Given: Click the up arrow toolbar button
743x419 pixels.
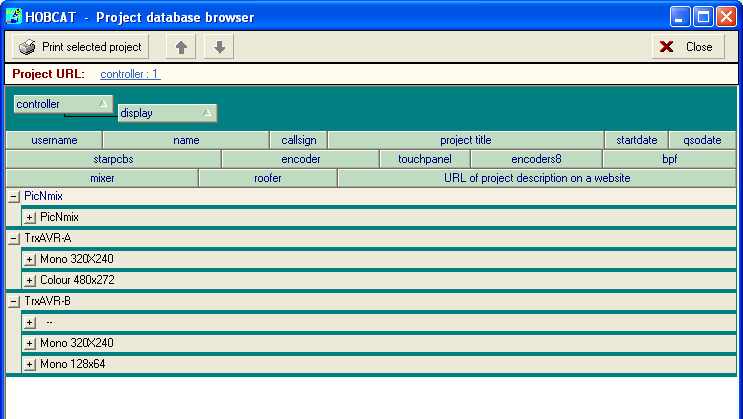Looking at the screenshot, I should (x=181, y=47).
